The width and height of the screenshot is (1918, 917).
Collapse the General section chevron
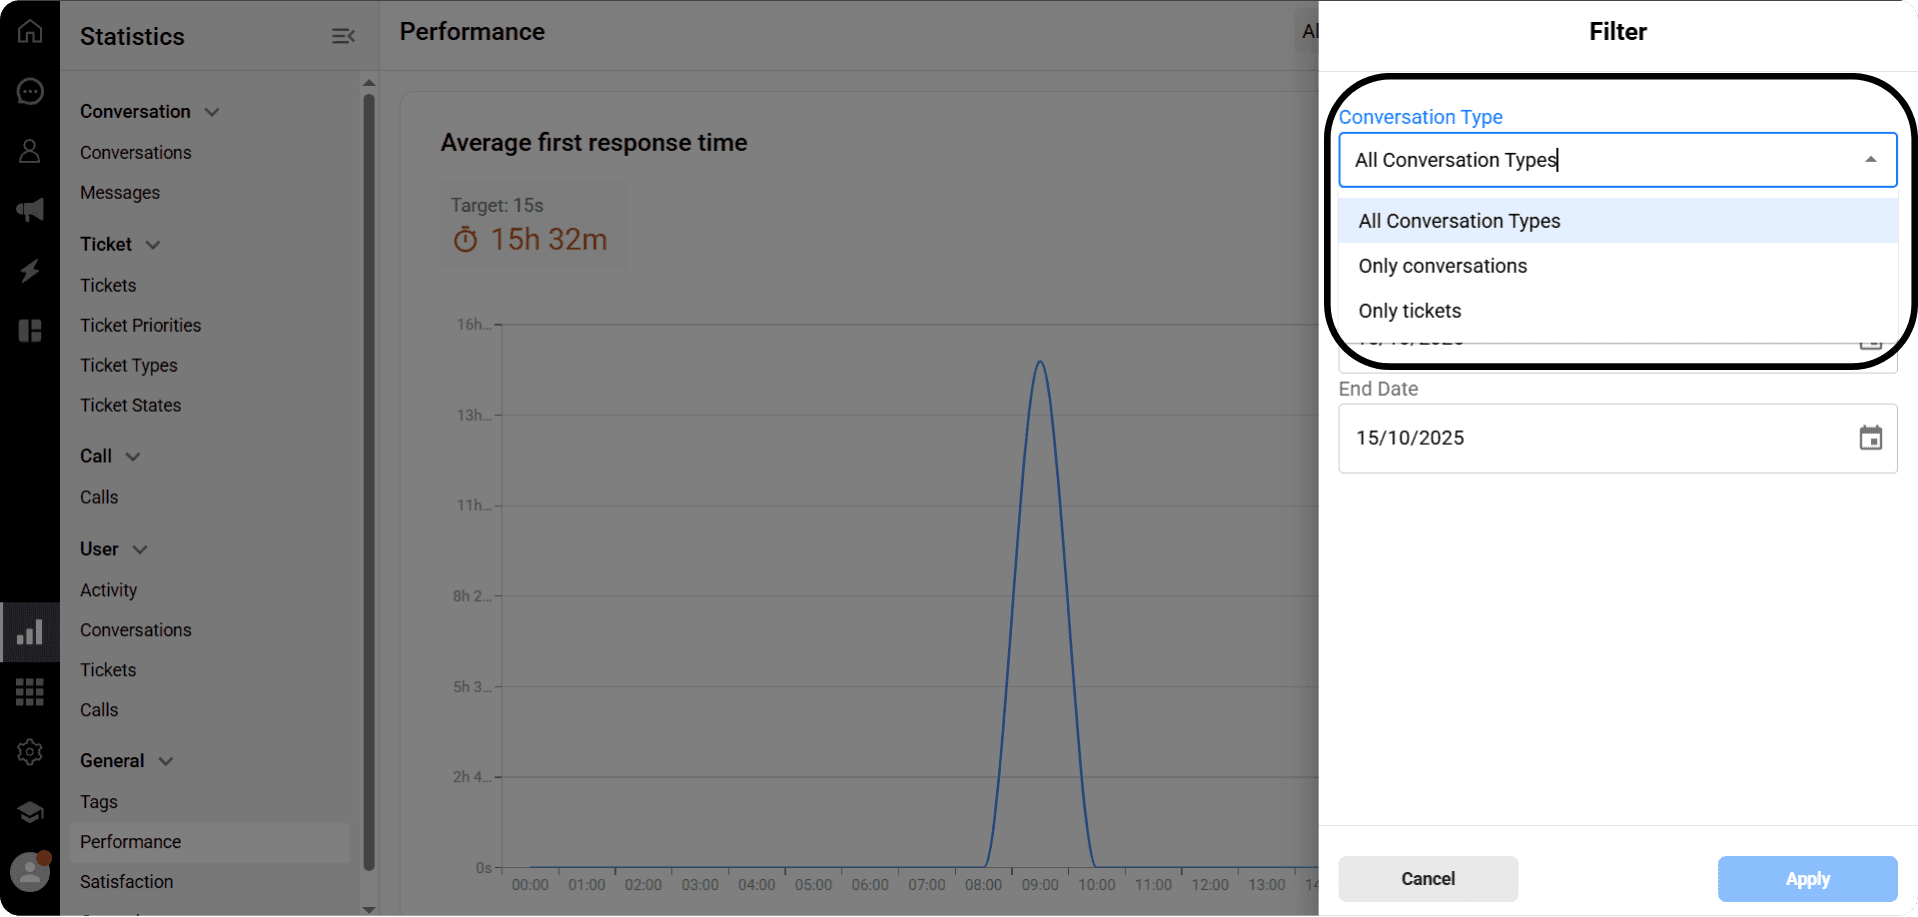[x=166, y=762]
